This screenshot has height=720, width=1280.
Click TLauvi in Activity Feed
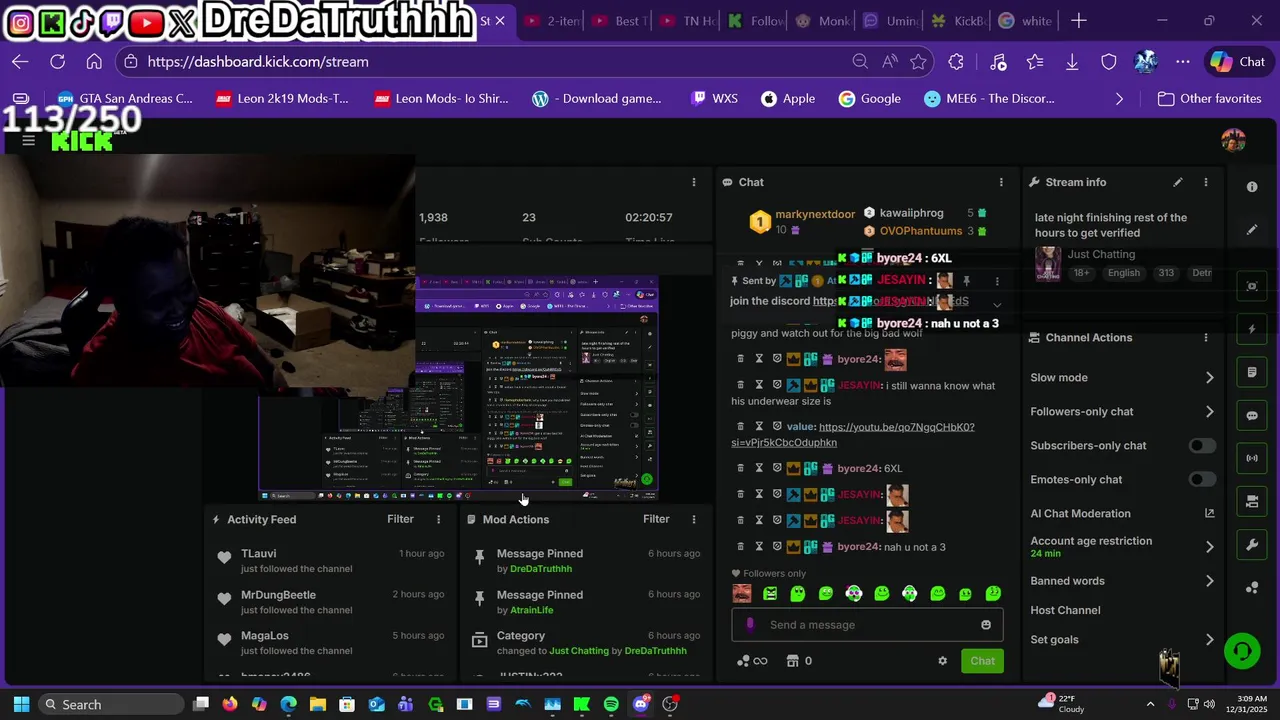click(258, 554)
